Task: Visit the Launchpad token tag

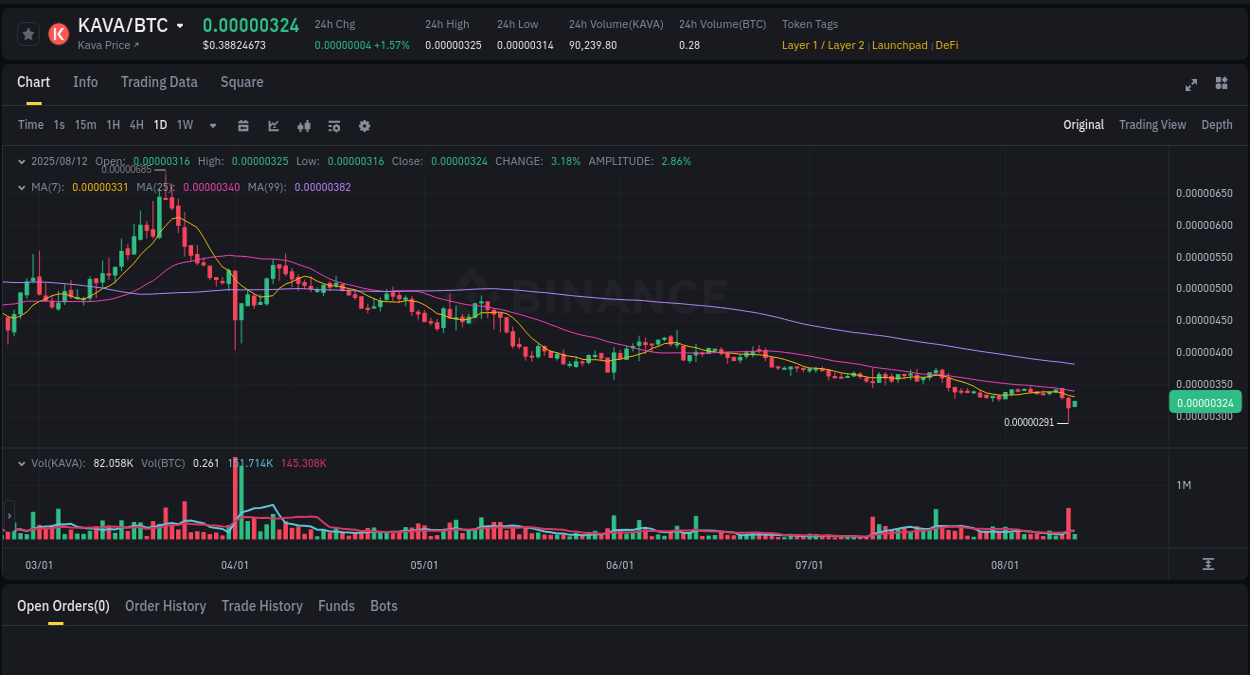Action: [899, 45]
